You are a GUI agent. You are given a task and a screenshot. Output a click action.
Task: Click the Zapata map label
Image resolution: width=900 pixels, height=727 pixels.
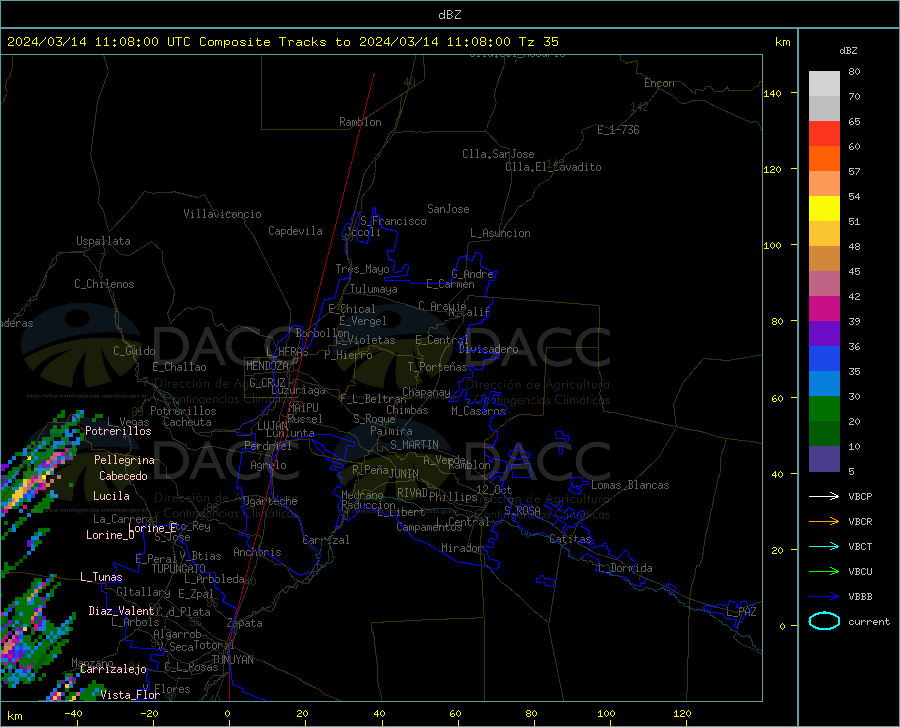click(245, 623)
